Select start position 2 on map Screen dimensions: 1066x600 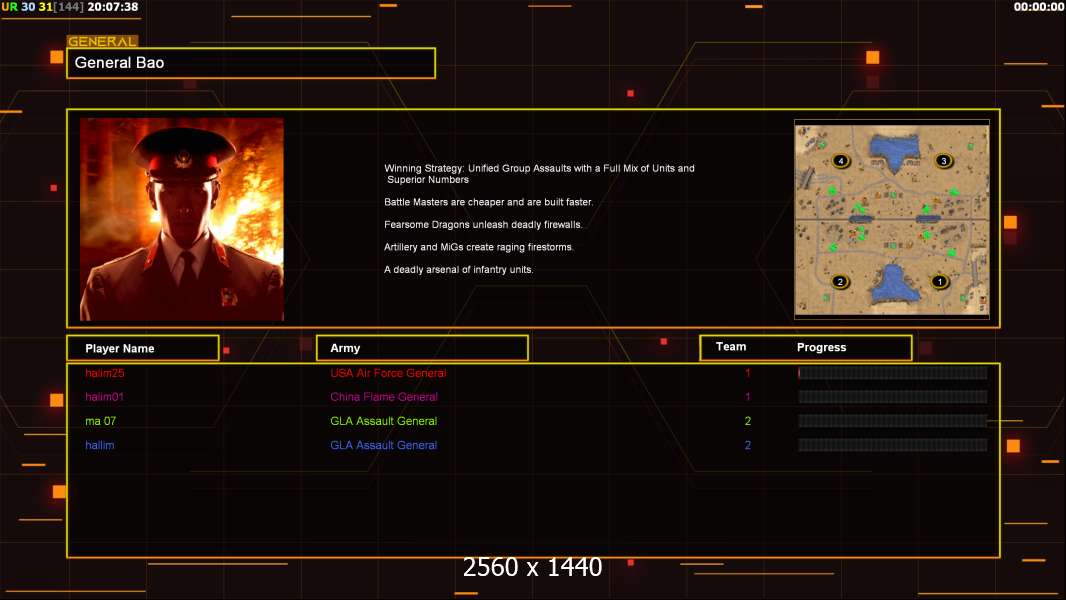840,281
